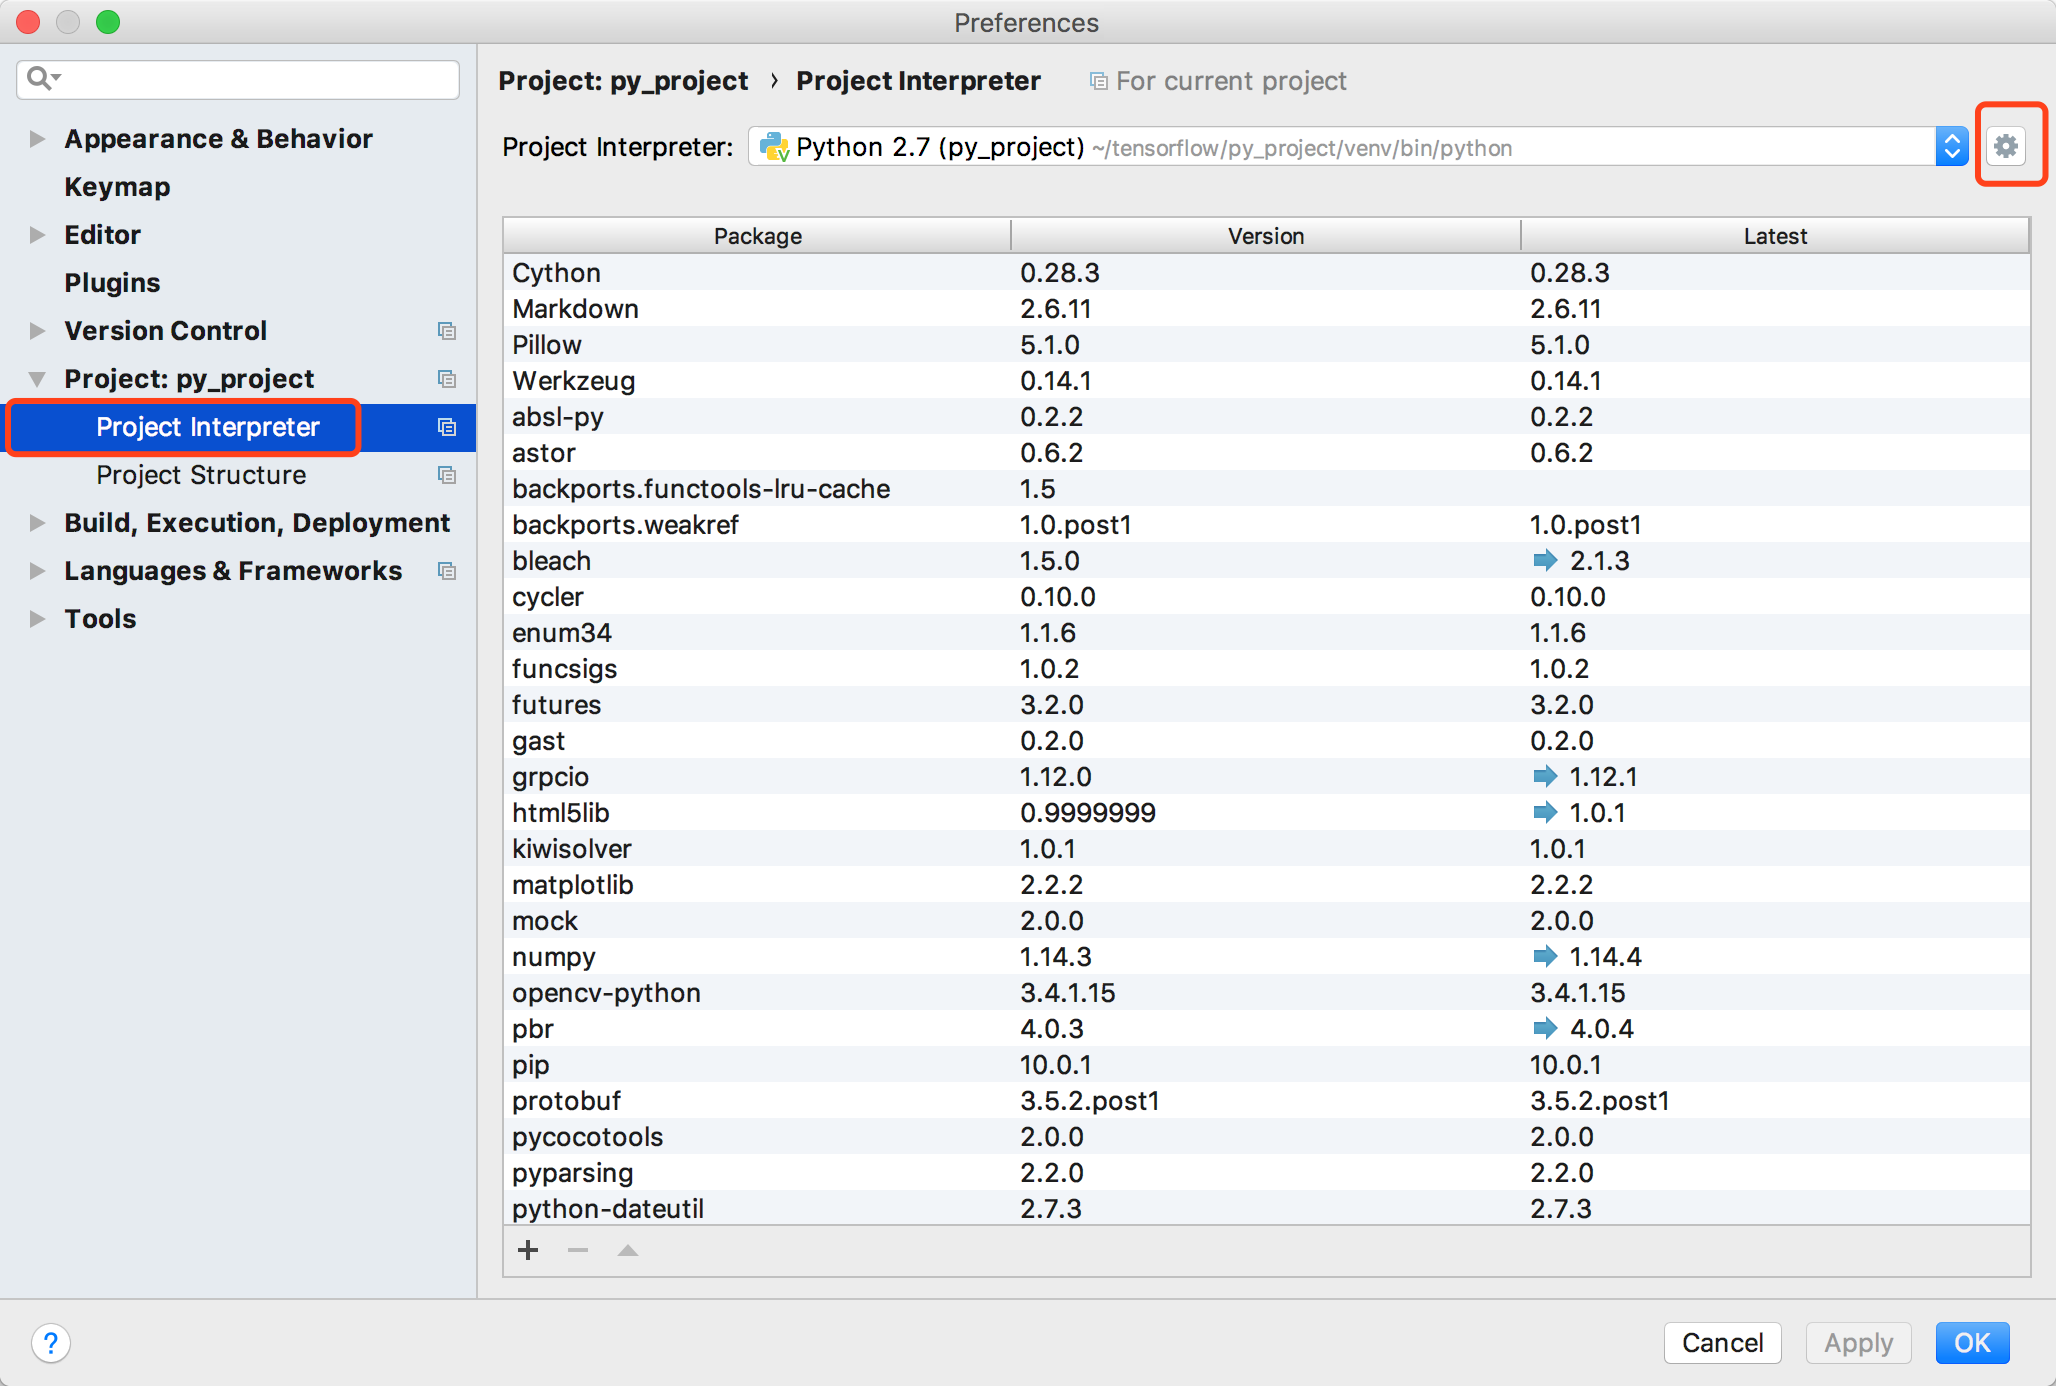The image size is (2056, 1386).
Task: Select the enum34 package row
Action: 1266,632
